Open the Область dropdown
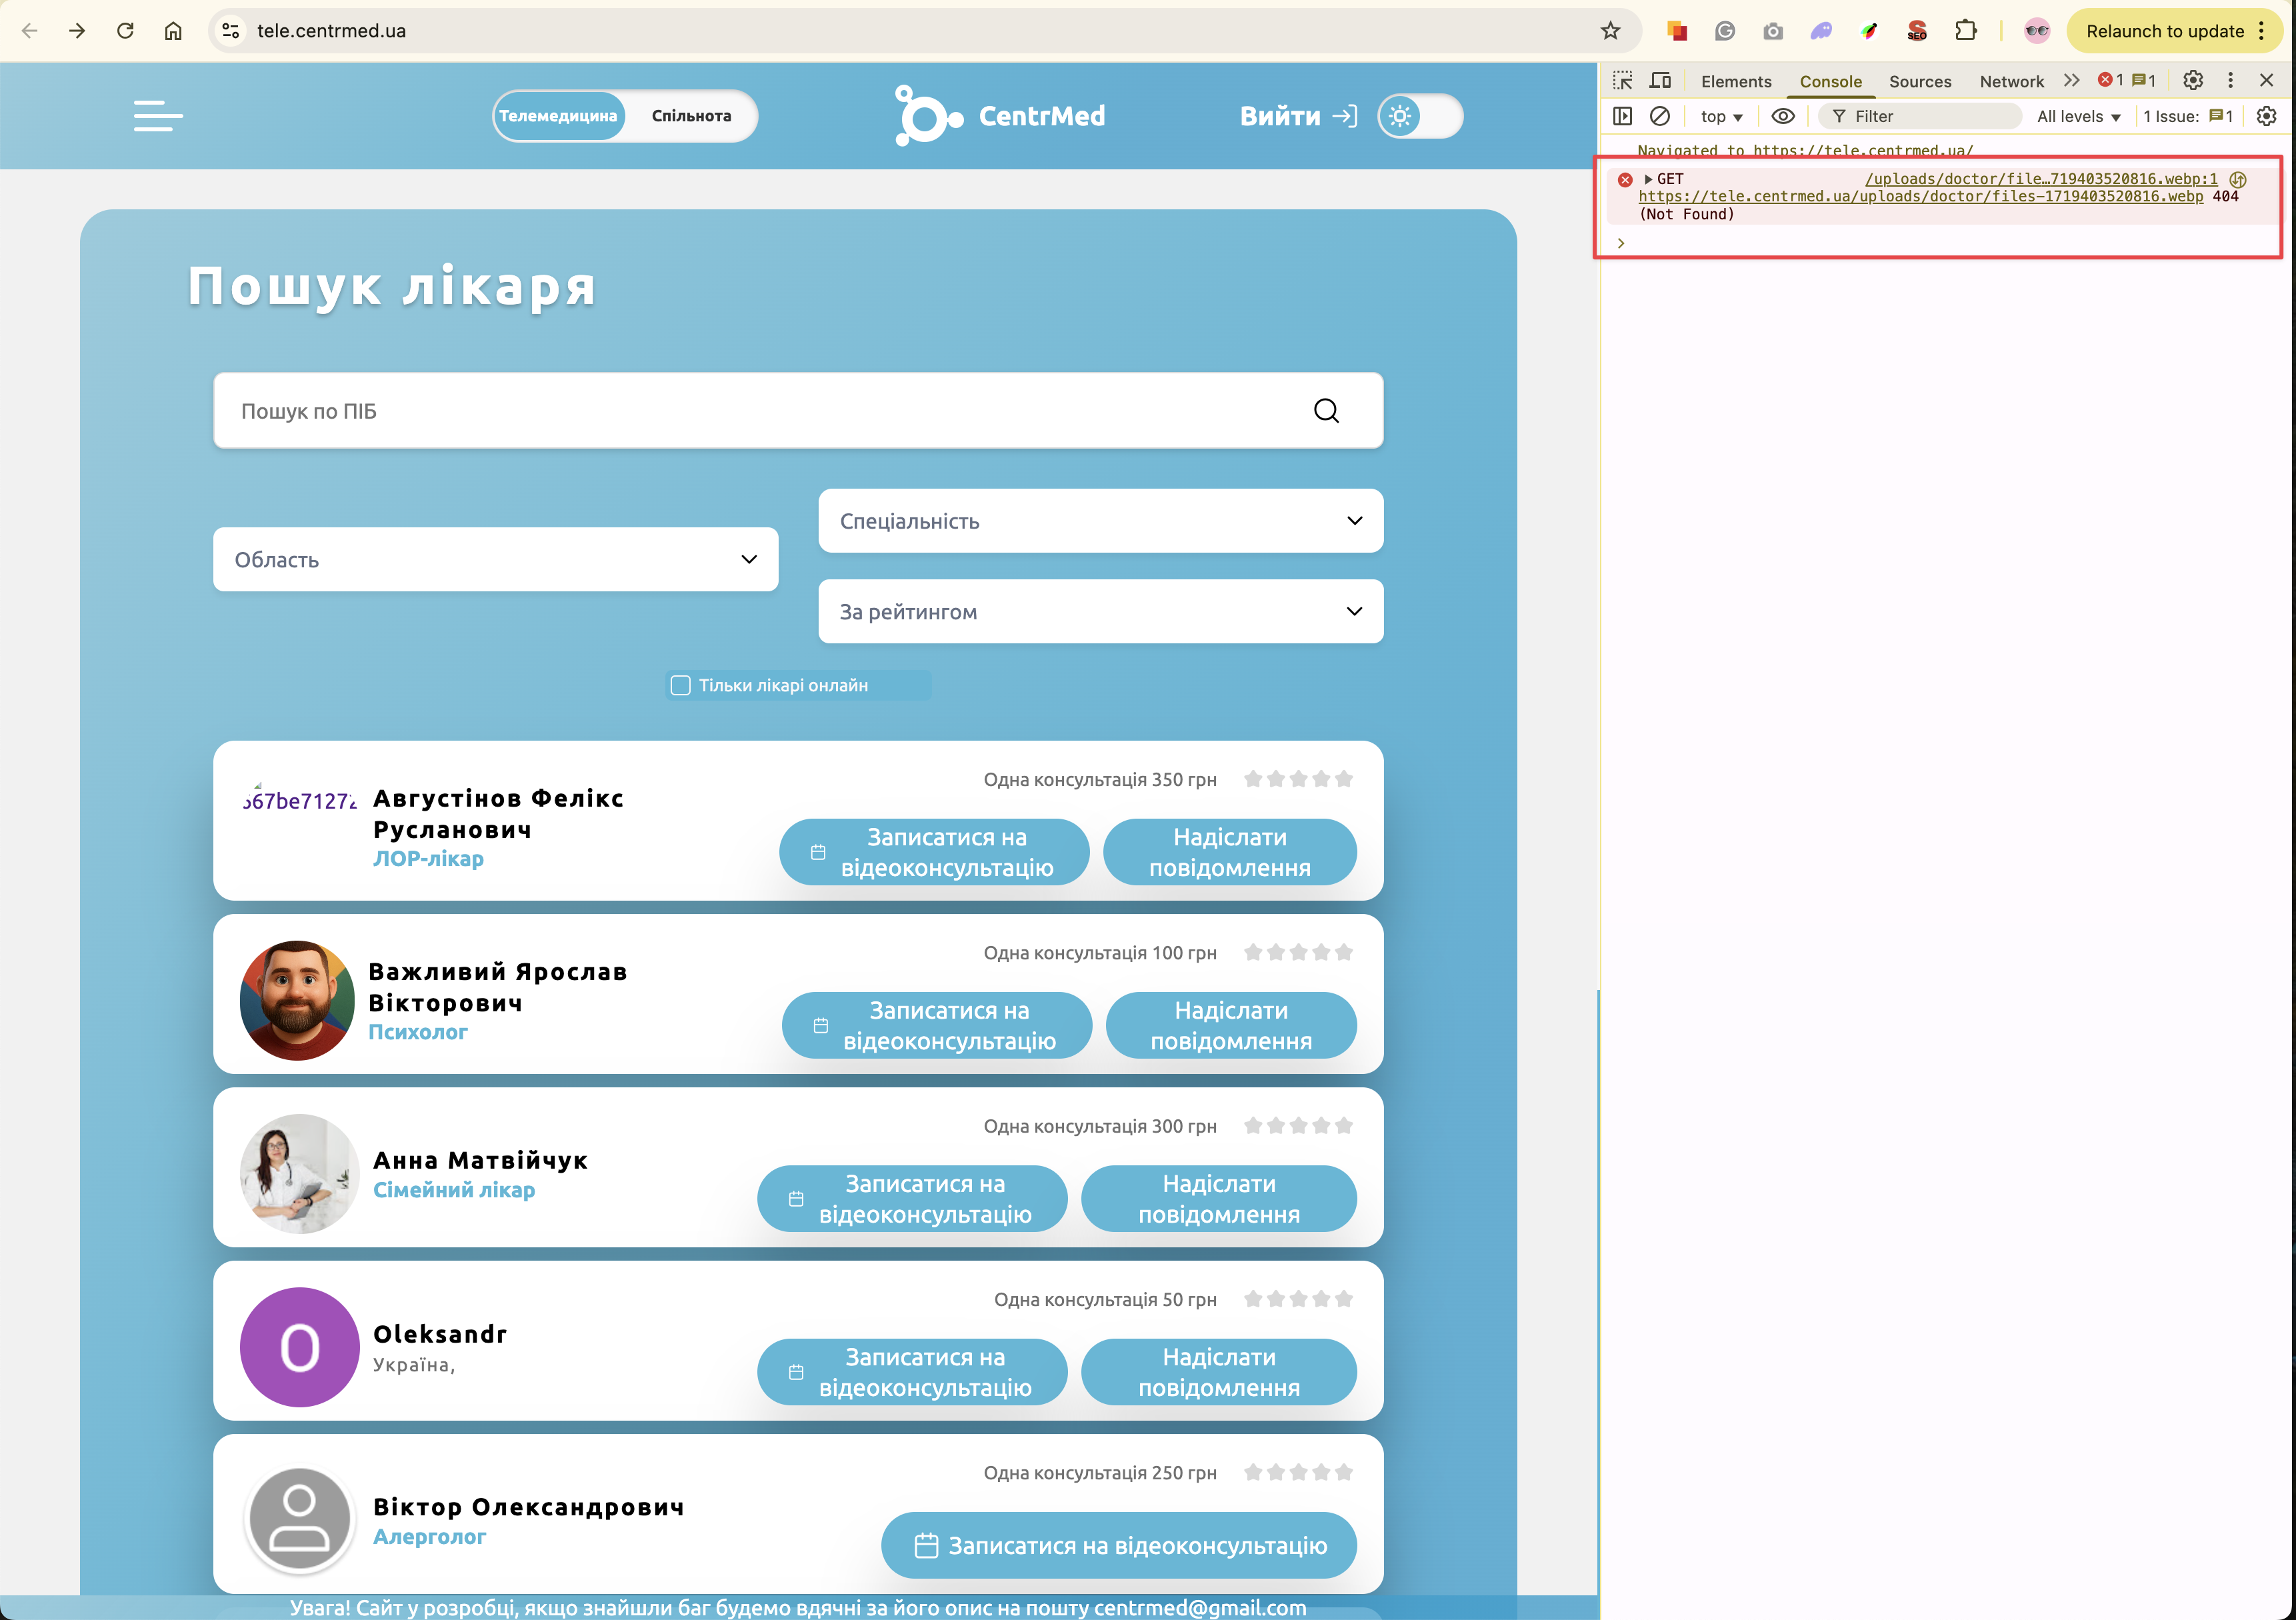 (x=495, y=560)
